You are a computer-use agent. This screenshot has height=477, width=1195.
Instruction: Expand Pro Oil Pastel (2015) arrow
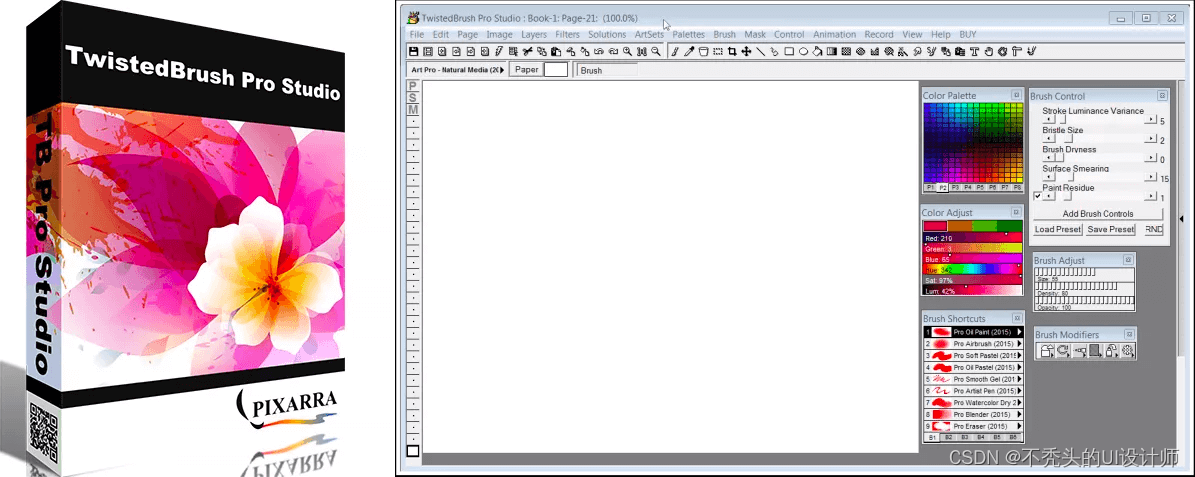tap(1020, 367)
